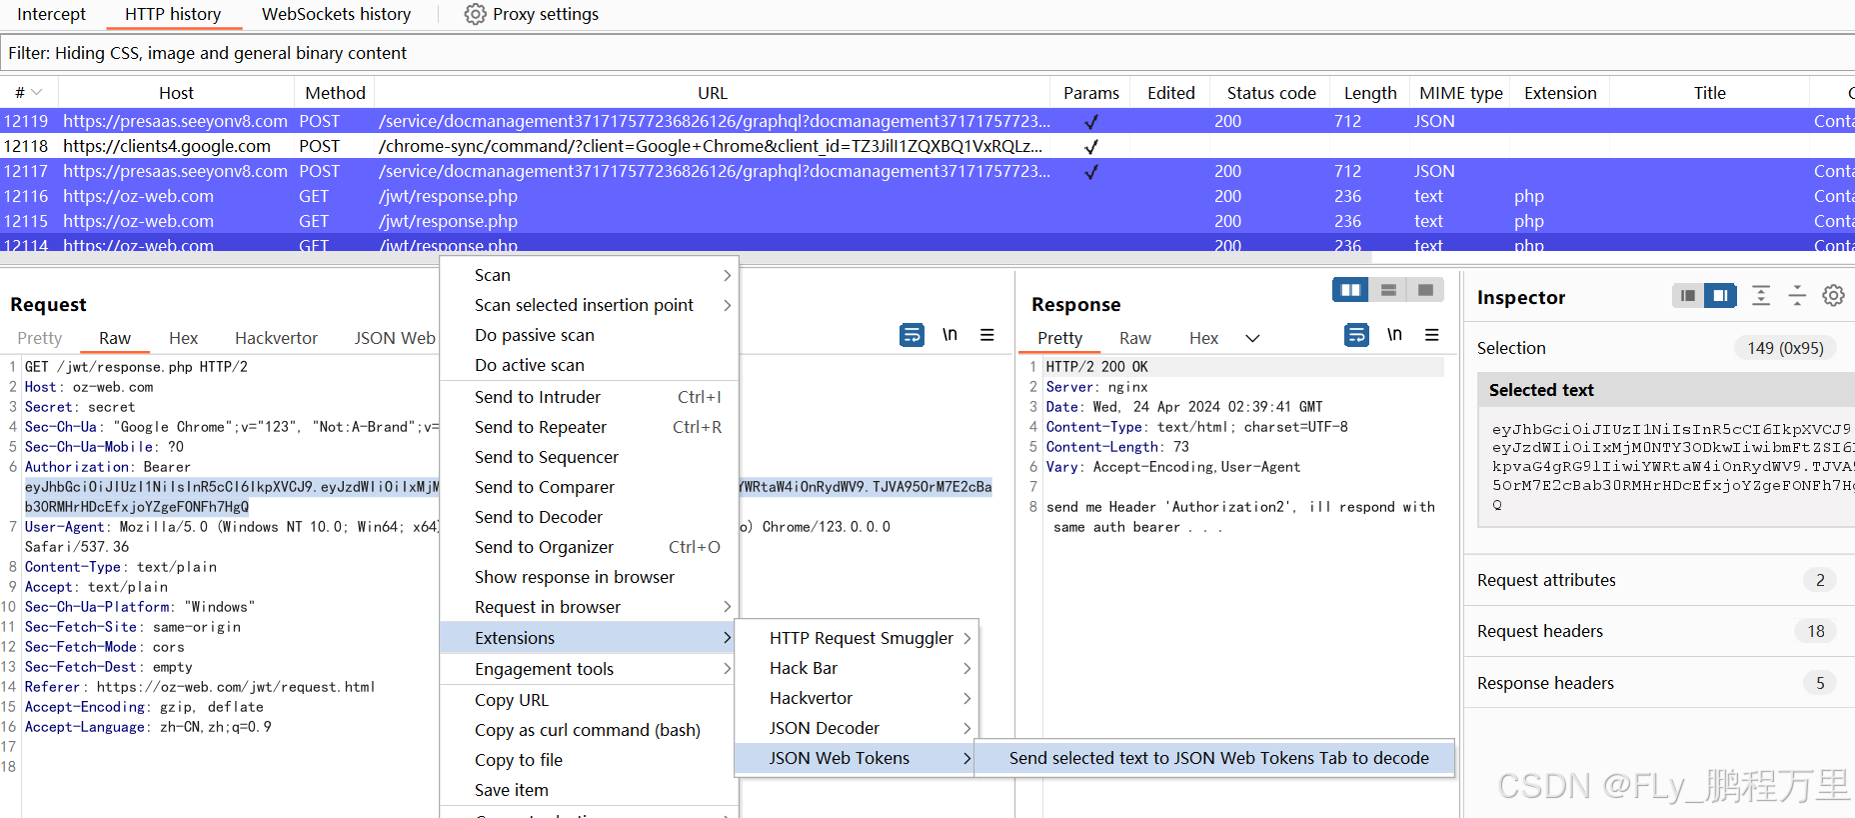Switch Inspector to left docking layout
Viewport: 1855px width, 818px height.
tap(1688, 296)
